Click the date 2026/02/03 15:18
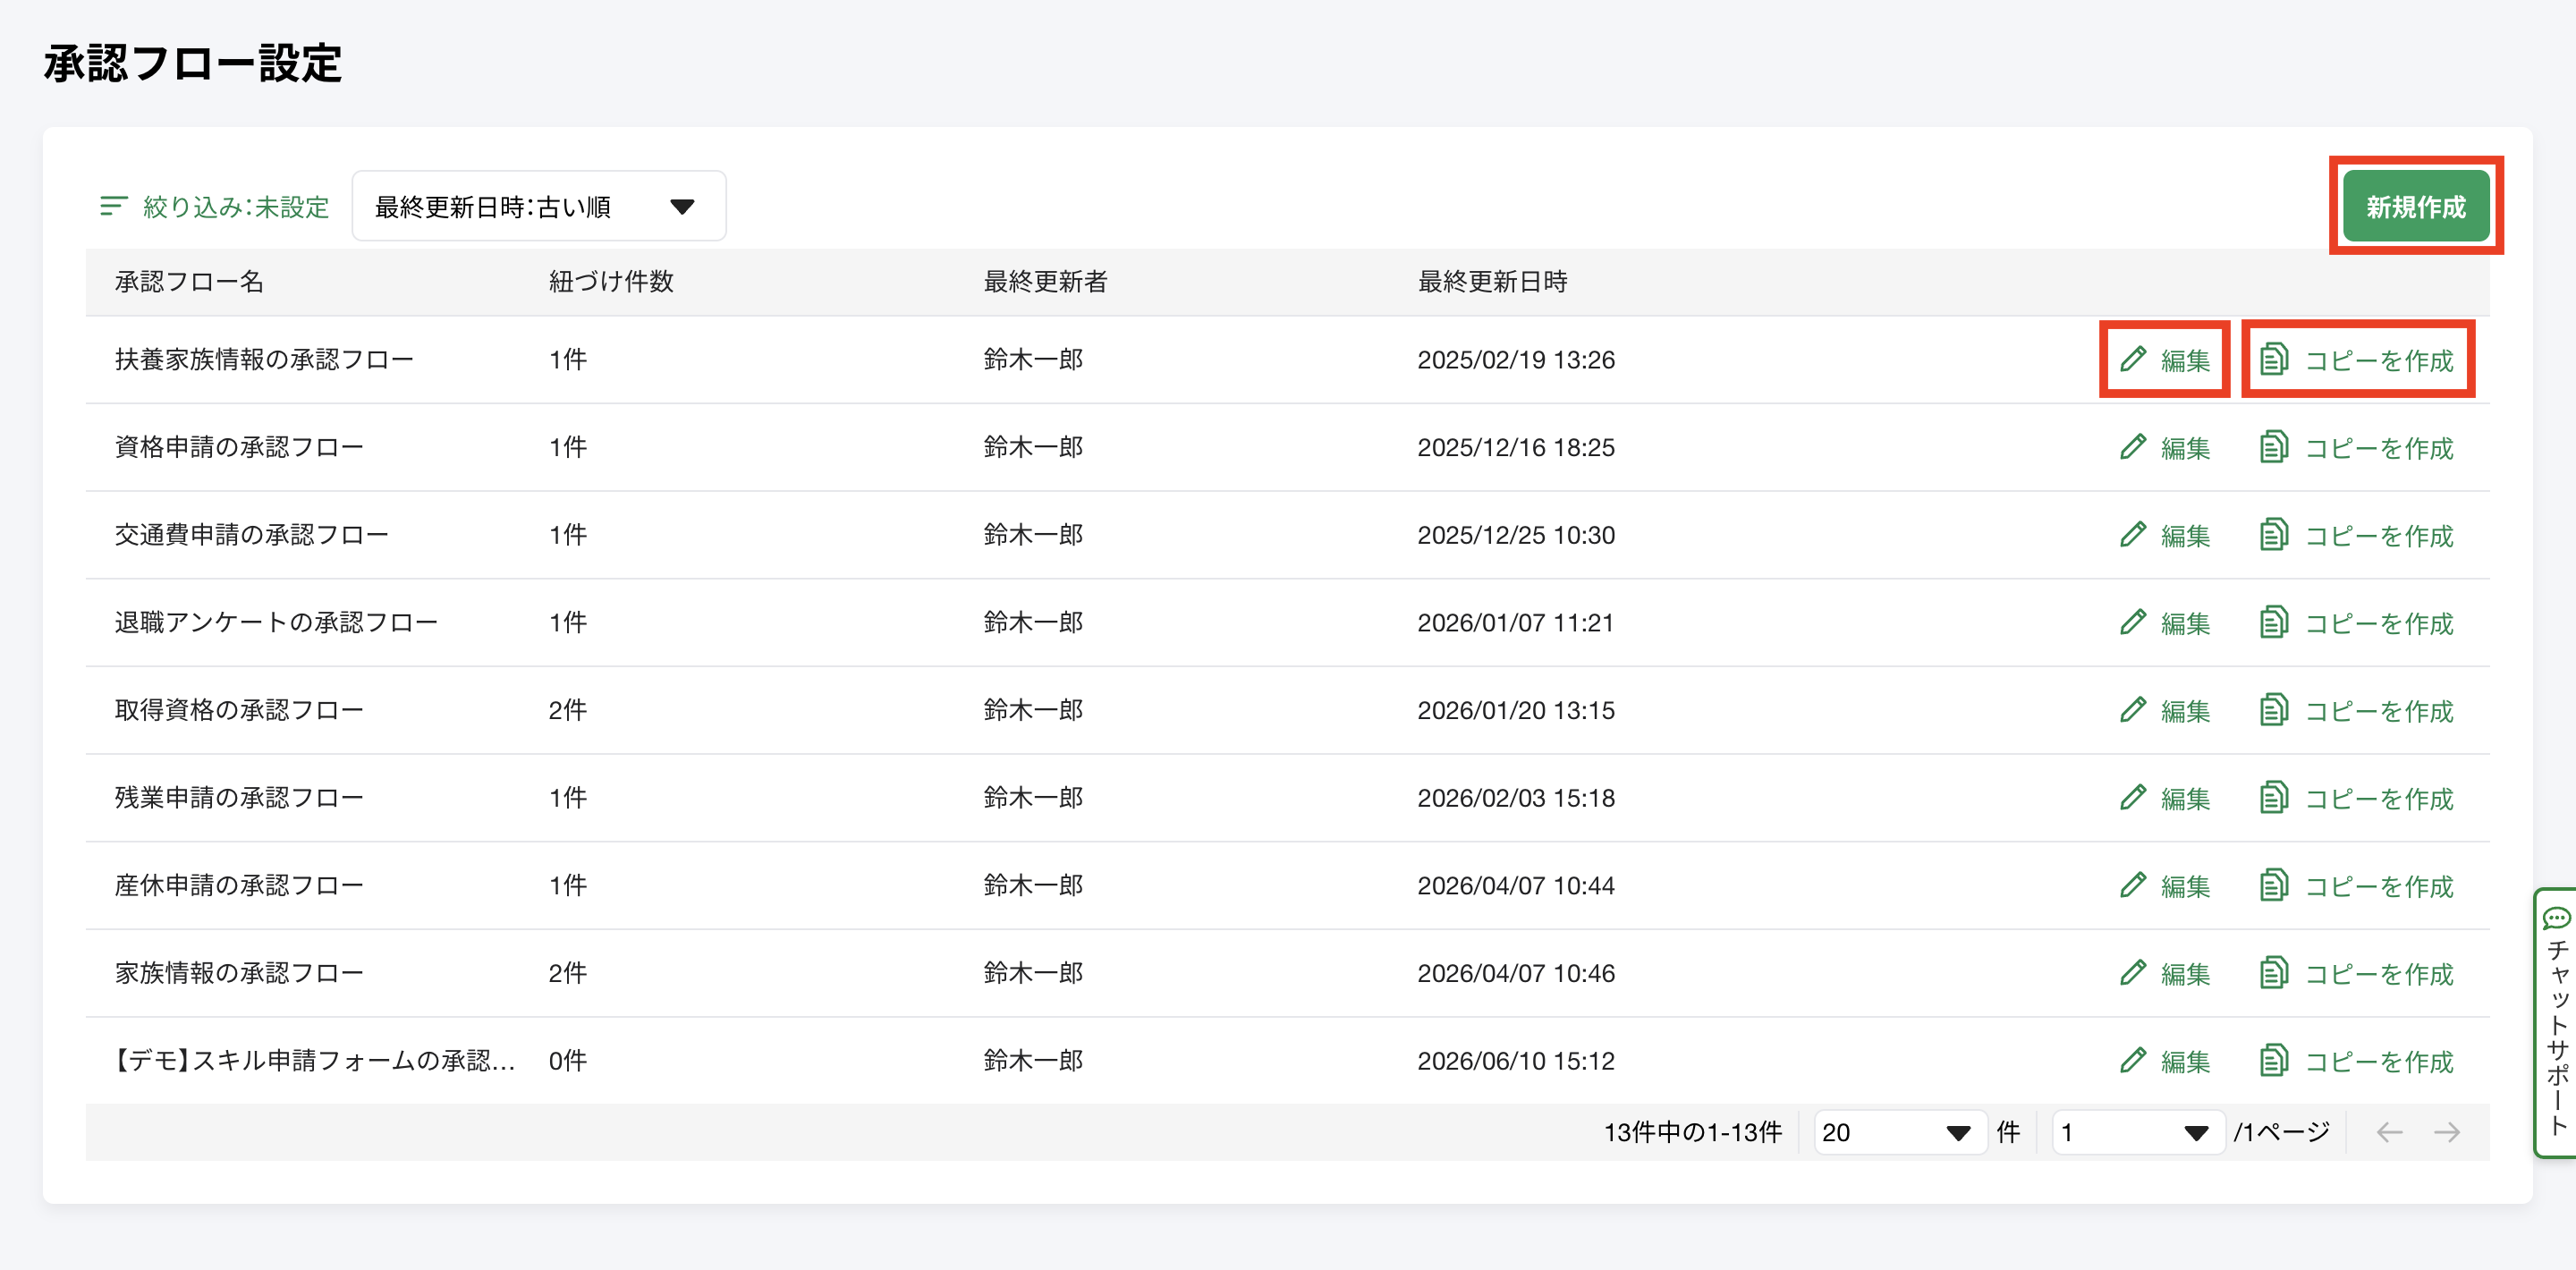2576x1270 pixels. click(1516, 798)
